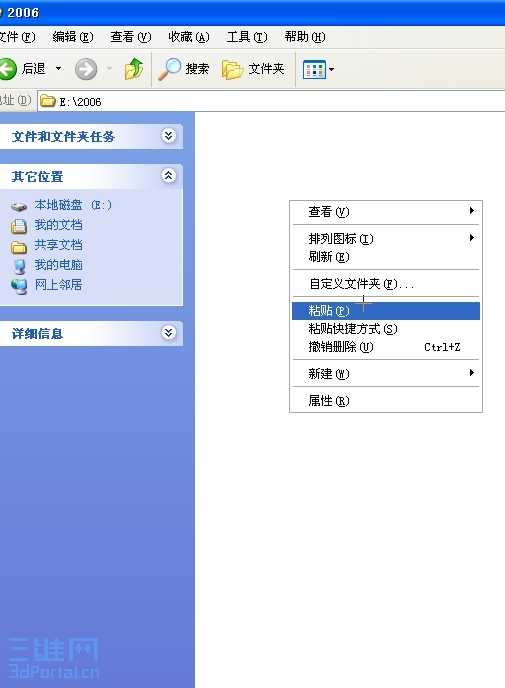Viewport: 505px width, 688px height.
Task: Open the 收藏(A) favorites menu
Action: [x=189, y=37]
